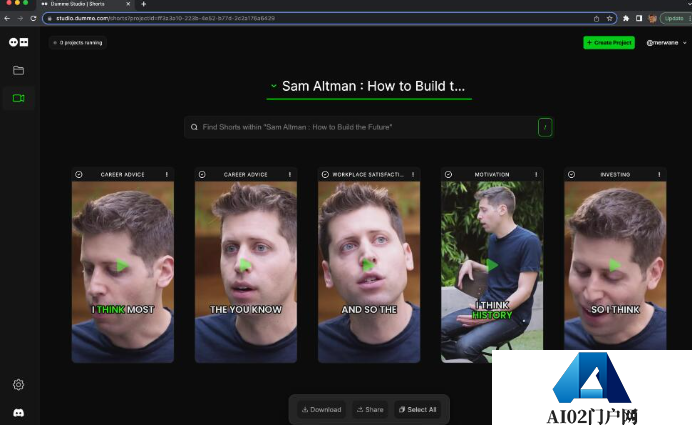This screenshot has width=692, height=425.
Task: Open the settings gear in sidebar
Action: point(18,384)
